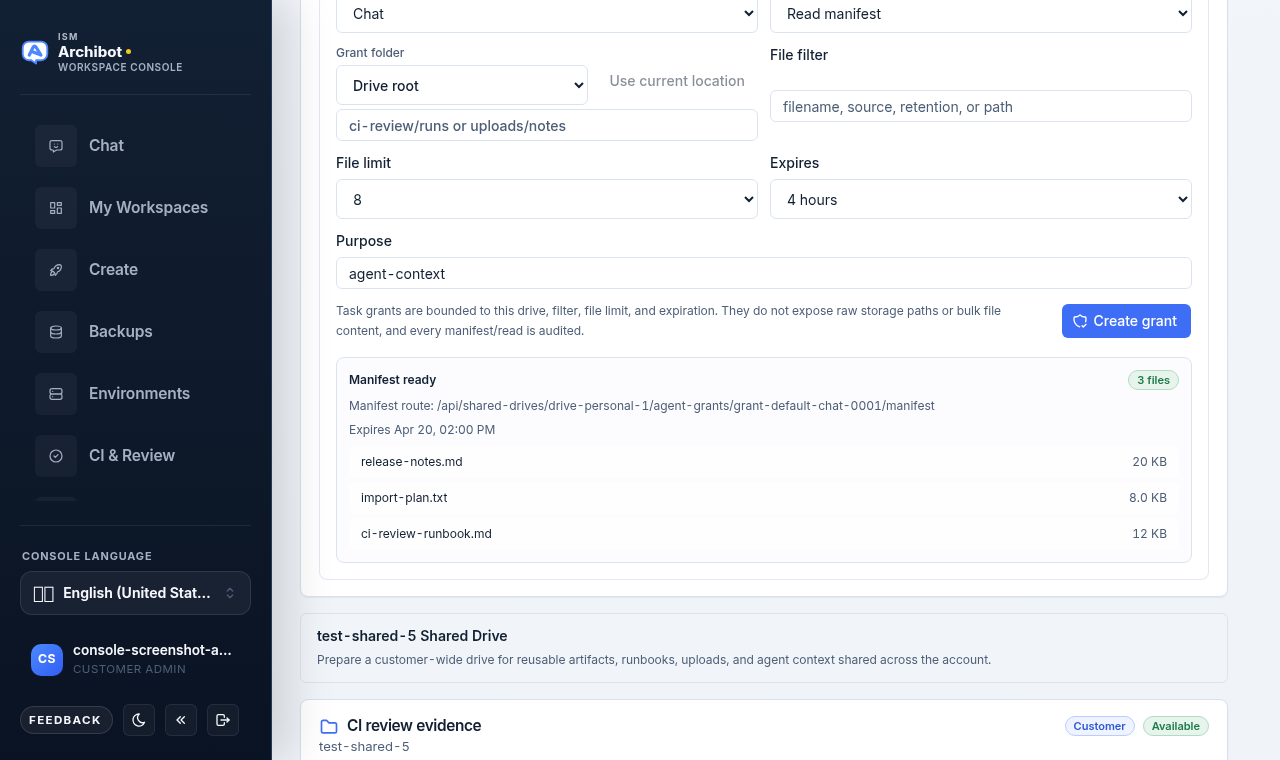This screenshot has width=1280, height=760.
Task: Select the release-notes.md file row
Action: pos(764,462)
